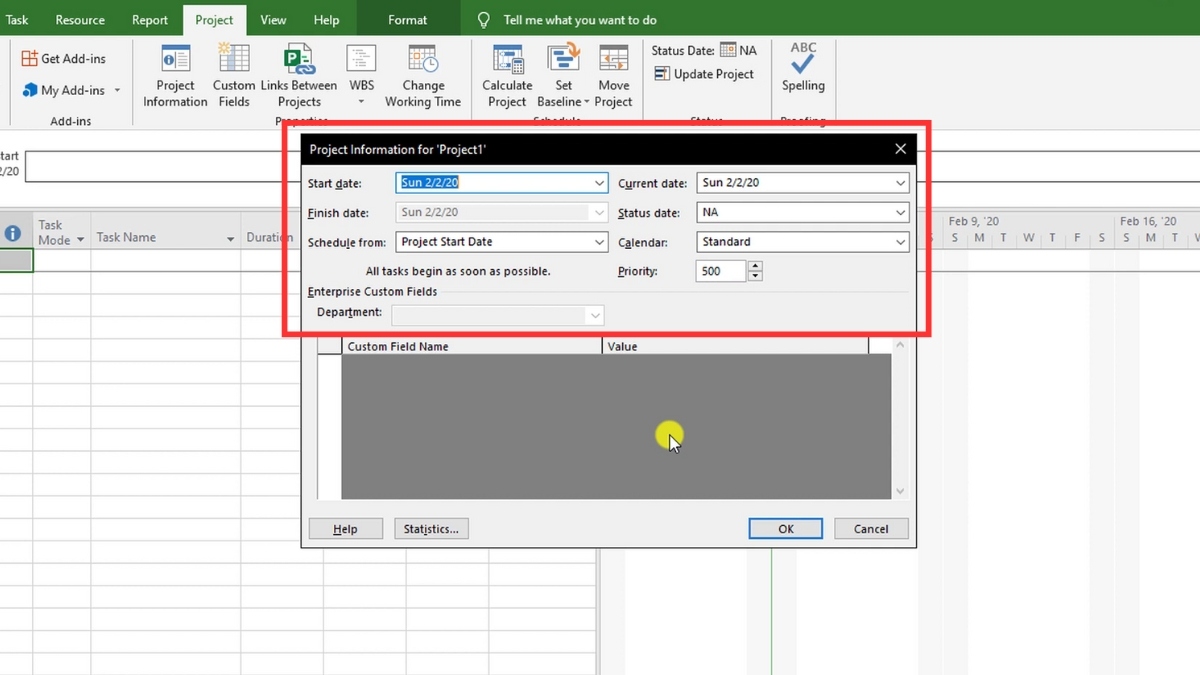Open the WBS menu
This screenshot has width=1200, height=675.
(362, 76)
